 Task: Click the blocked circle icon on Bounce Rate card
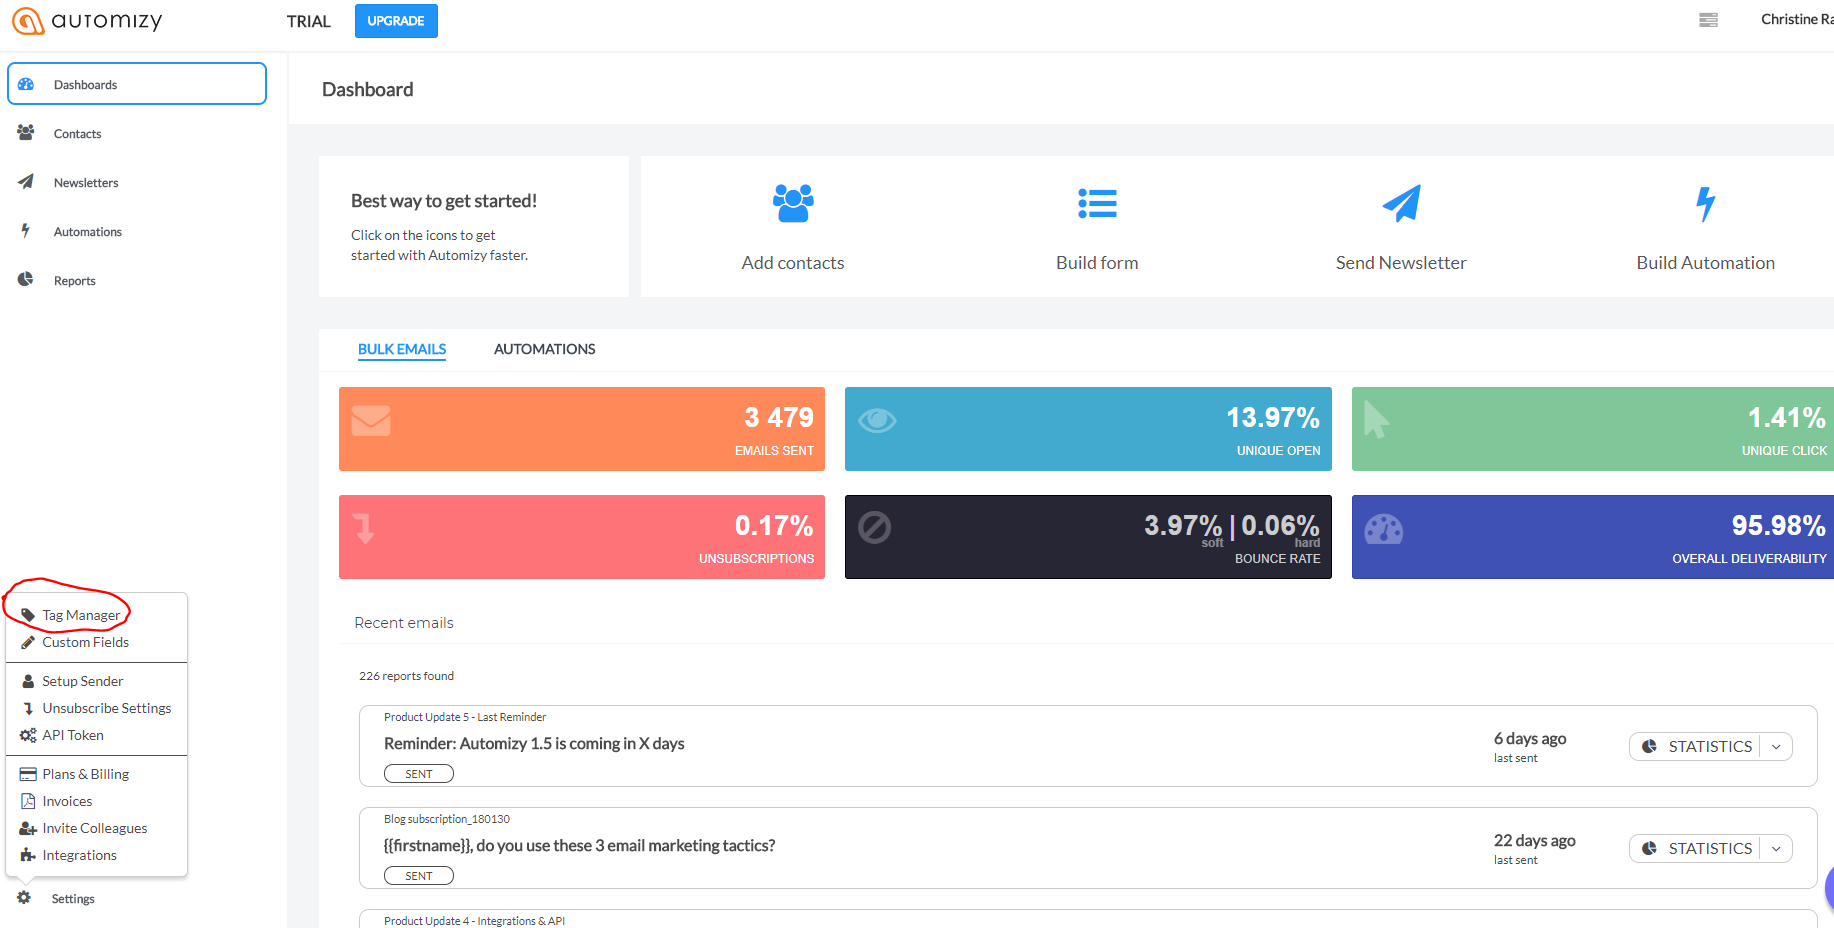(874, 527)
